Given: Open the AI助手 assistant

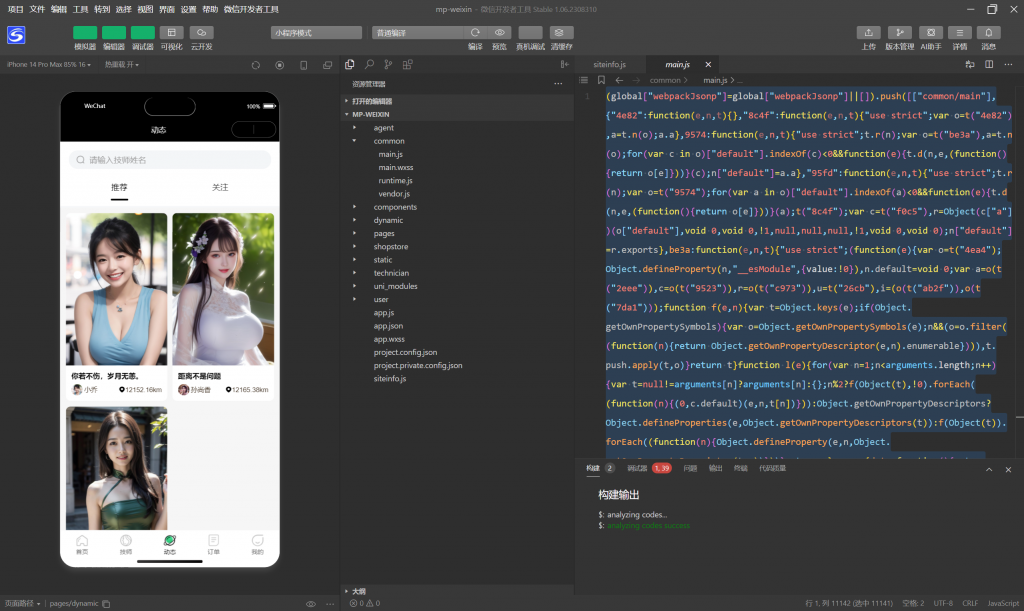Looking at the screenshot, I should 930,33.
